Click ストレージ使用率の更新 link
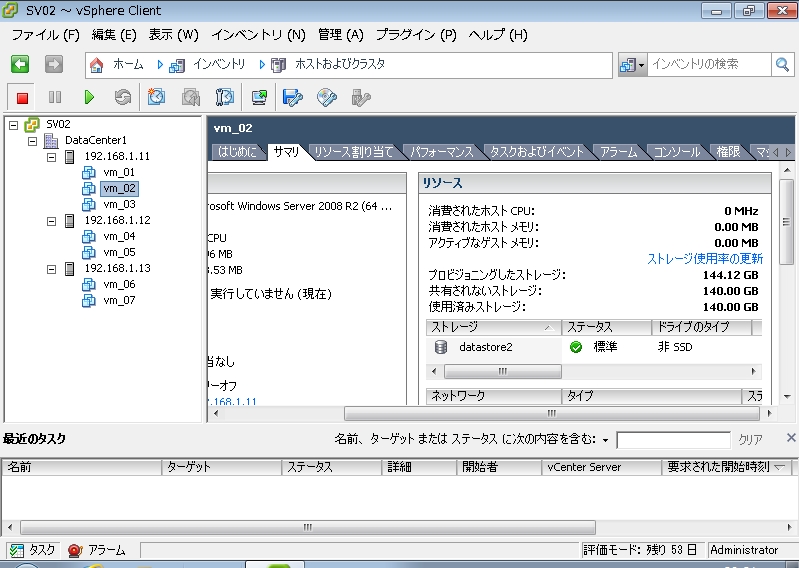 pos(705,259)
